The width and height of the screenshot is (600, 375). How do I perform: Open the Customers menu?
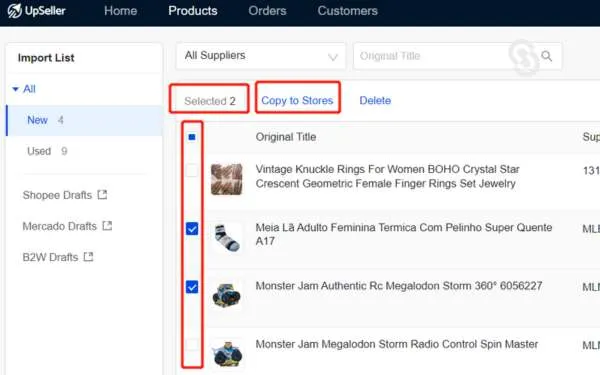[347, 11]
